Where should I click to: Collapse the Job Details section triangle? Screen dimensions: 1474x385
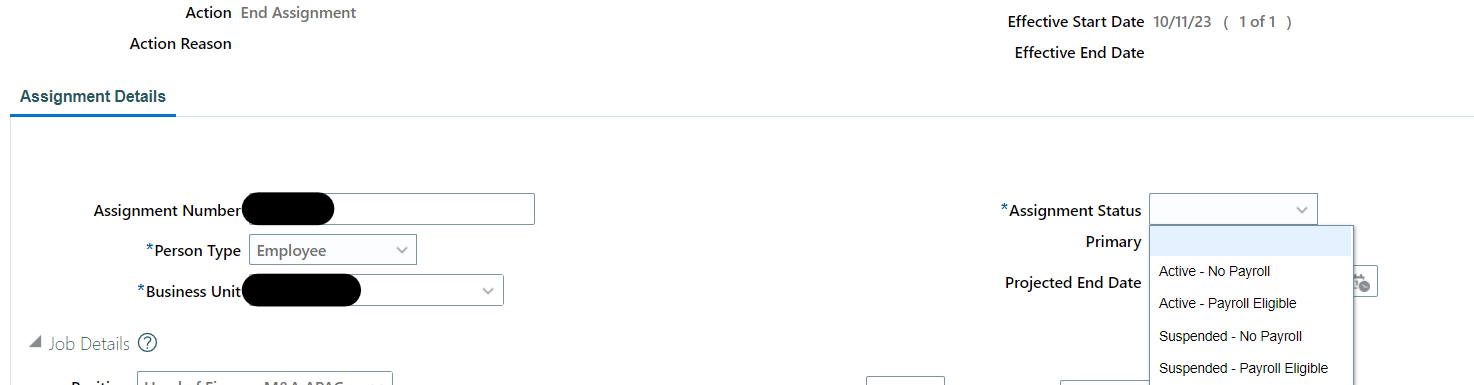(x=33, y=344)
